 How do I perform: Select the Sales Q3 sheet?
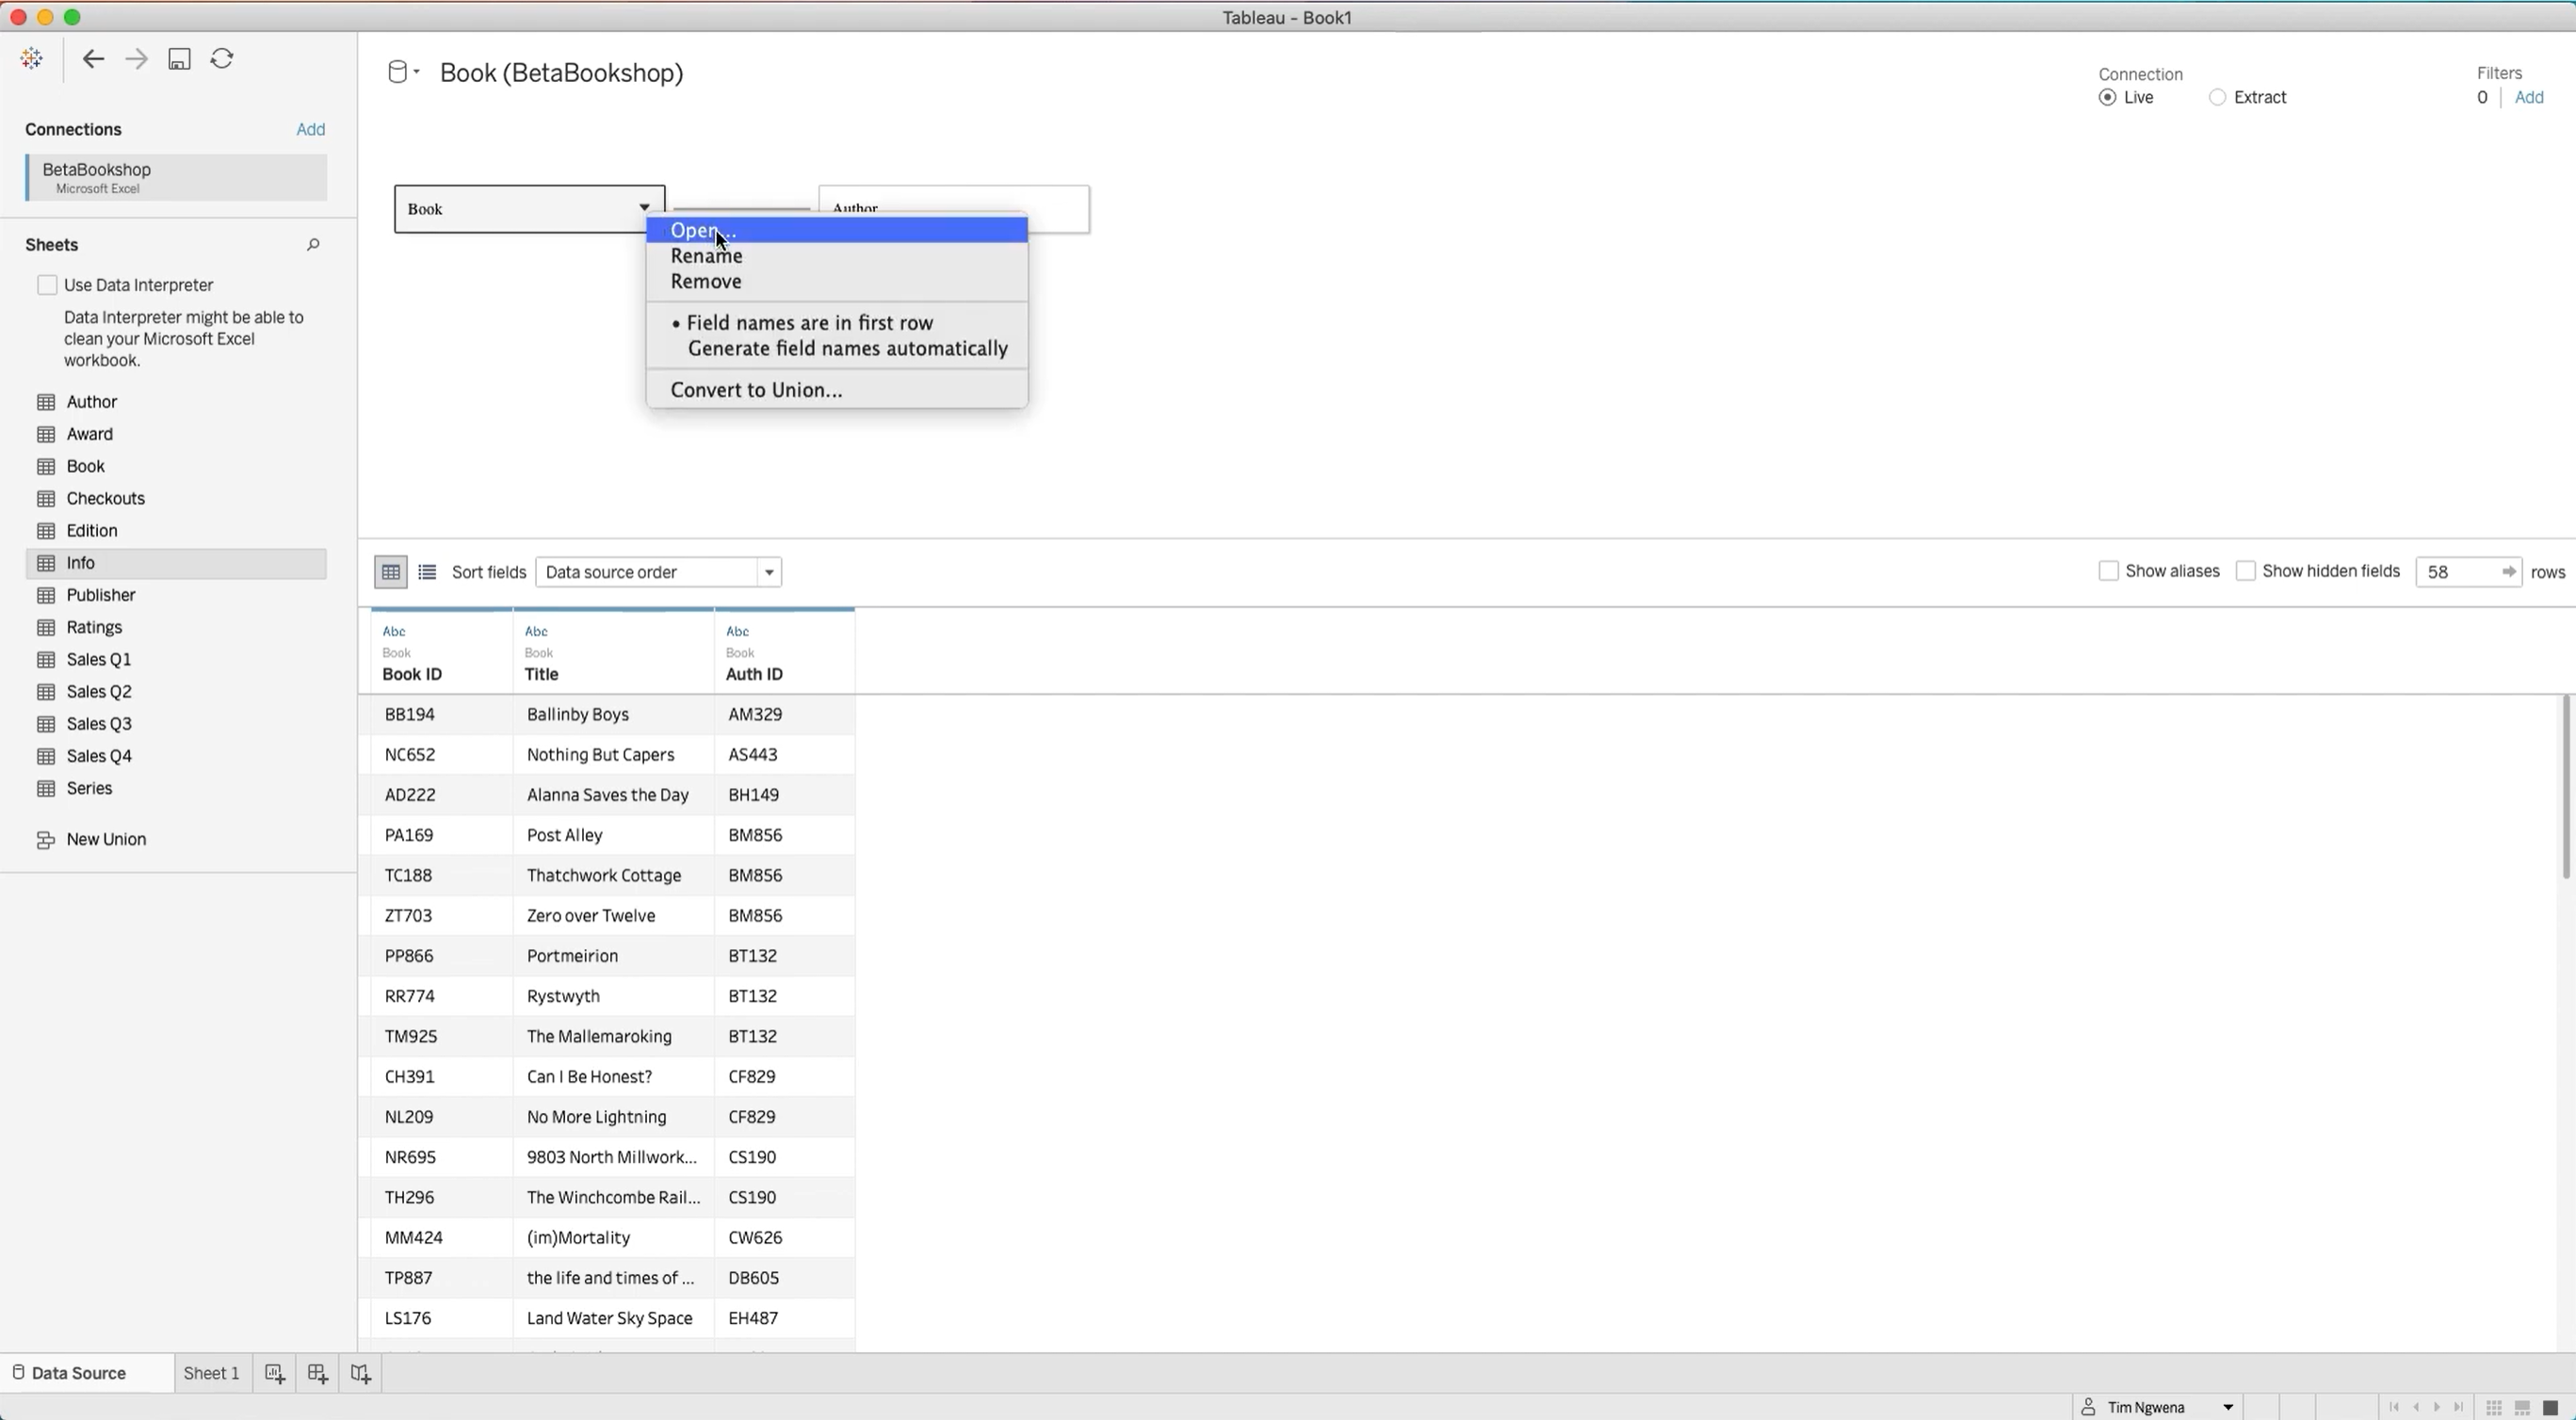tap(176, 724)
